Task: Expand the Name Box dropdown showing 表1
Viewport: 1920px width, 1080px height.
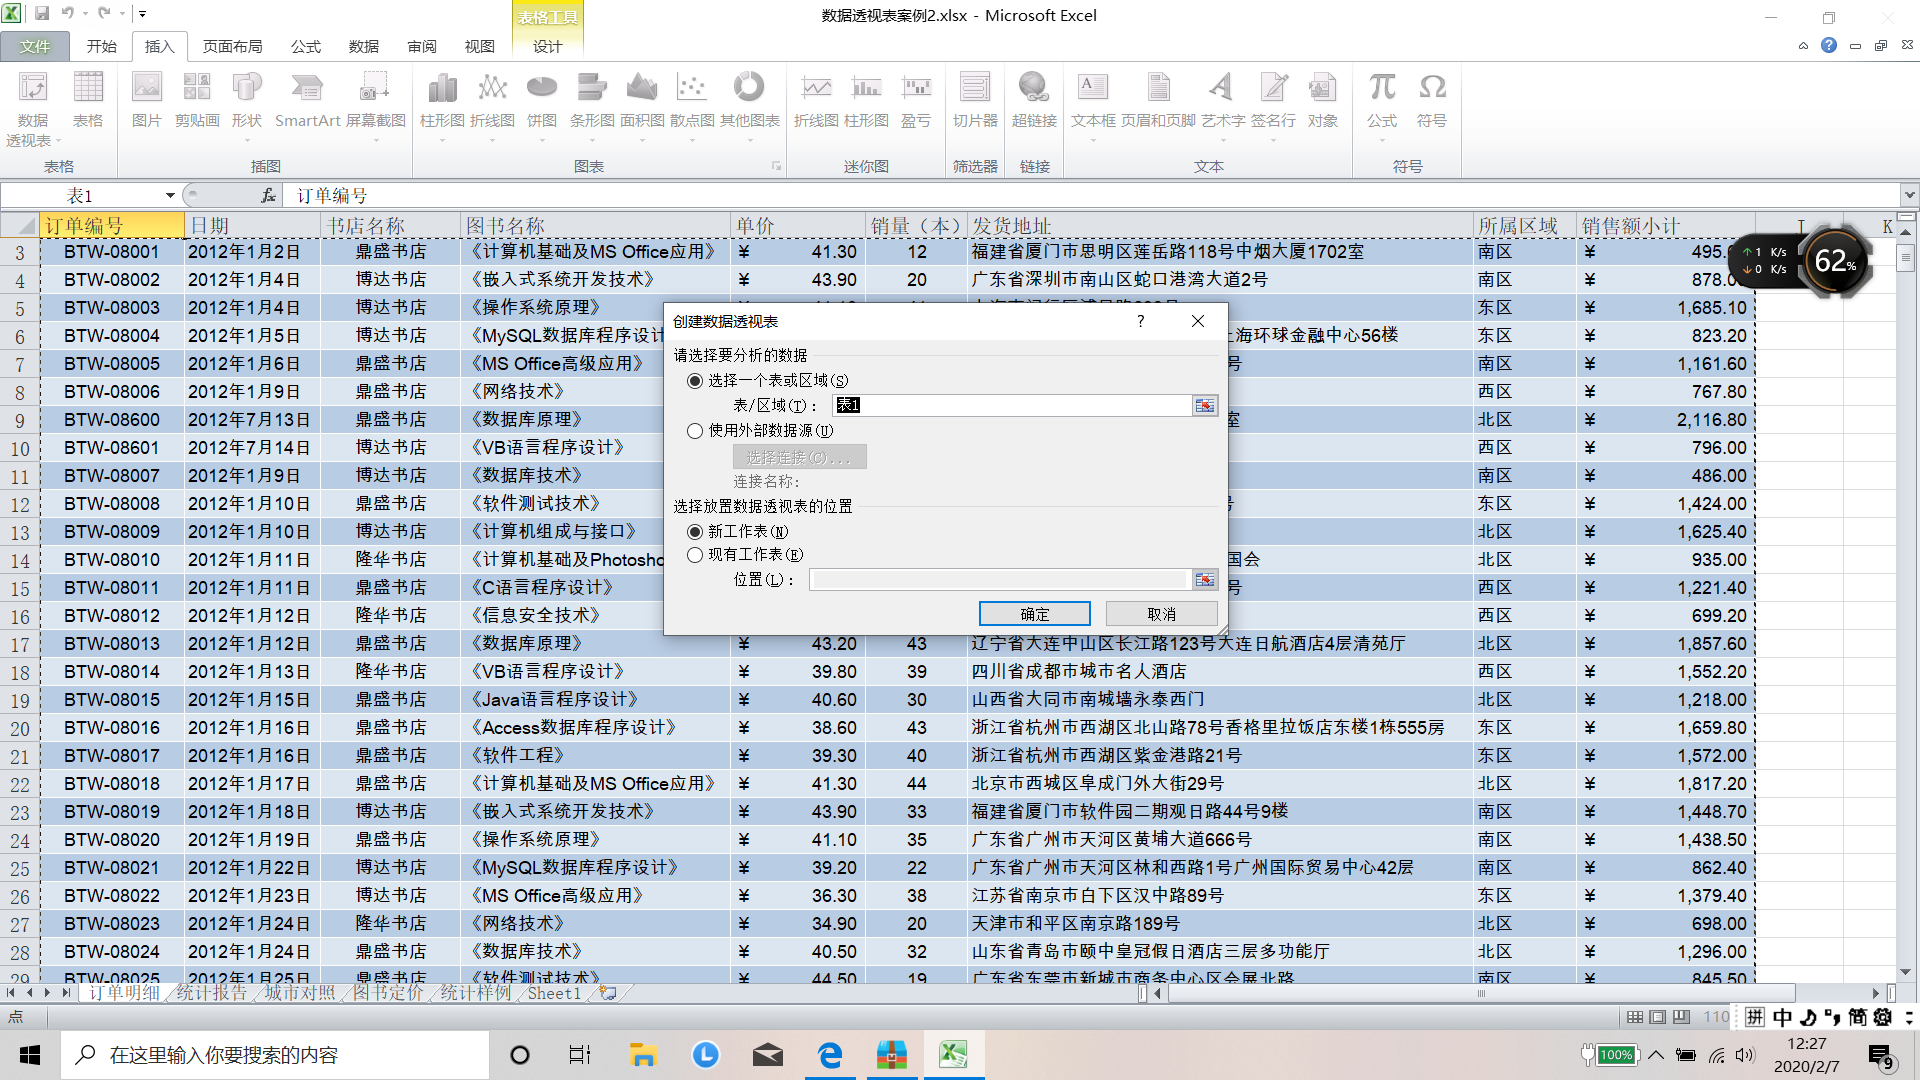Action: pos(170,195)
